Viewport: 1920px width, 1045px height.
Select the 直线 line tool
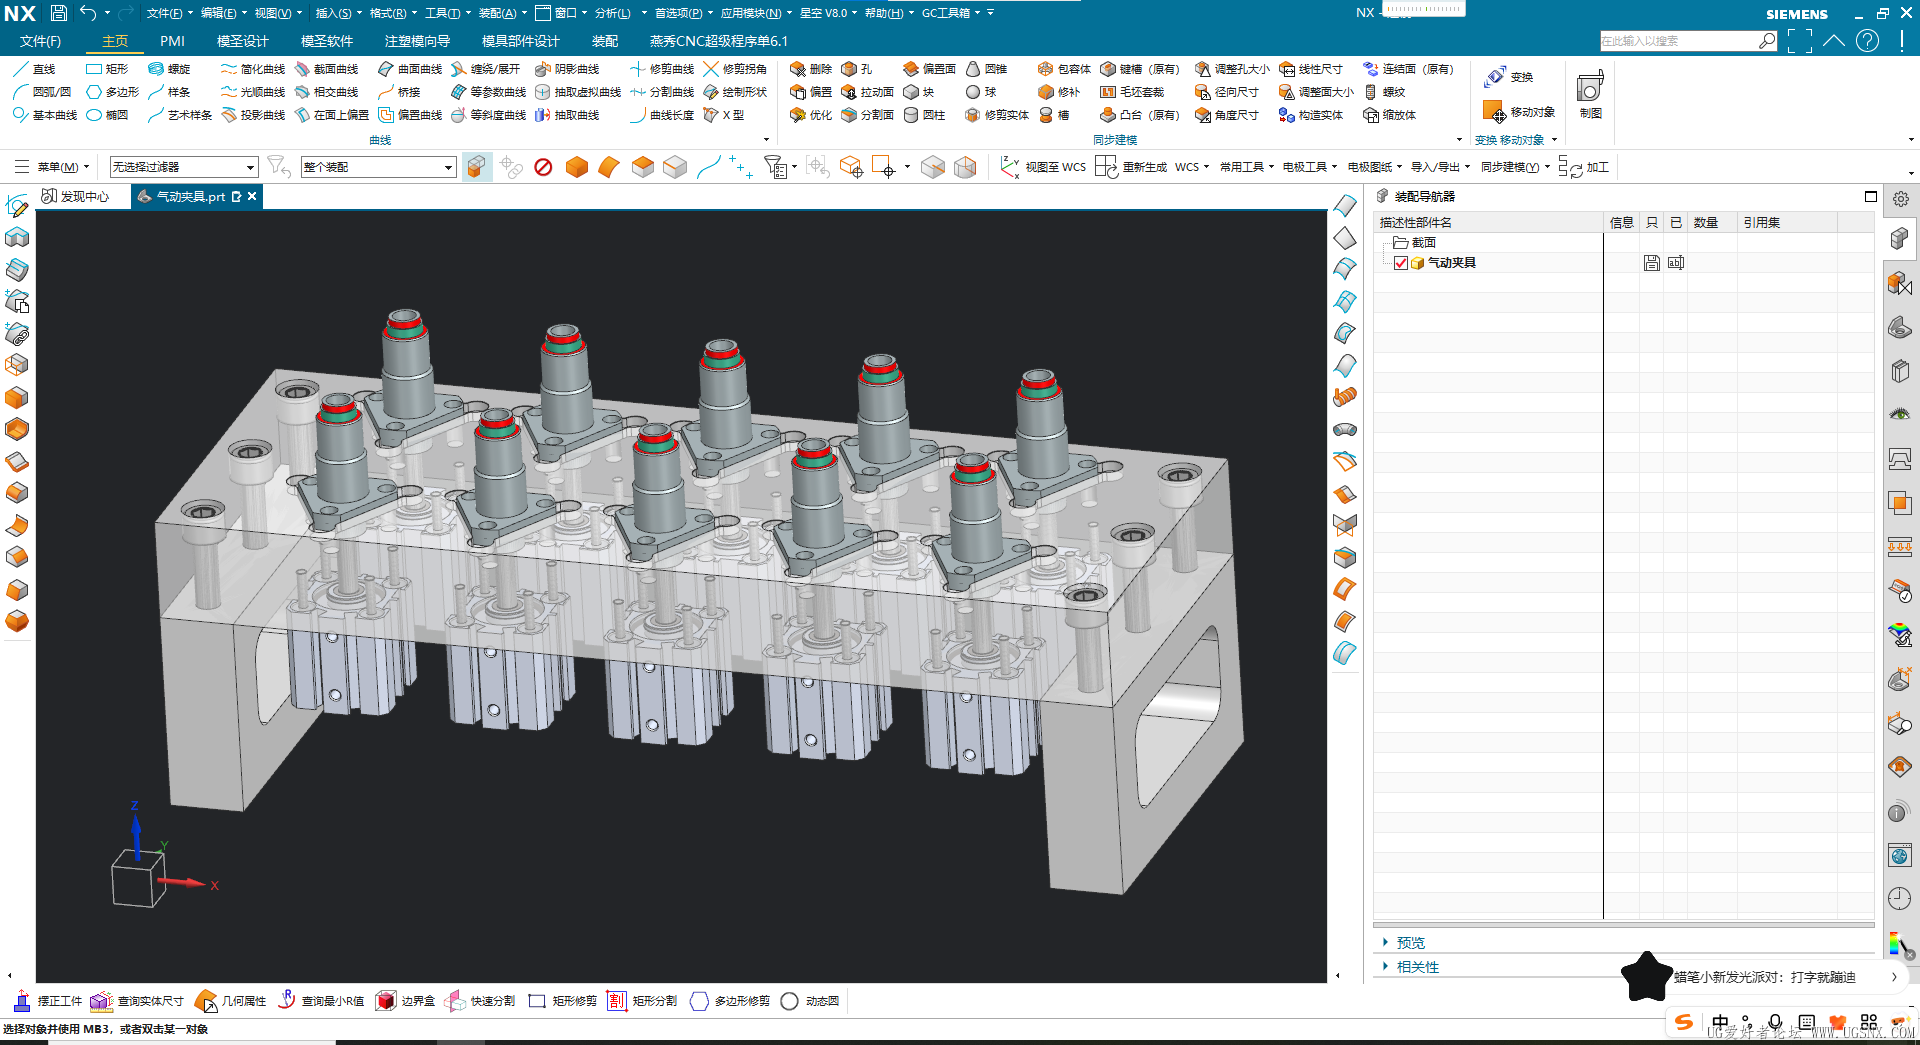34,69
